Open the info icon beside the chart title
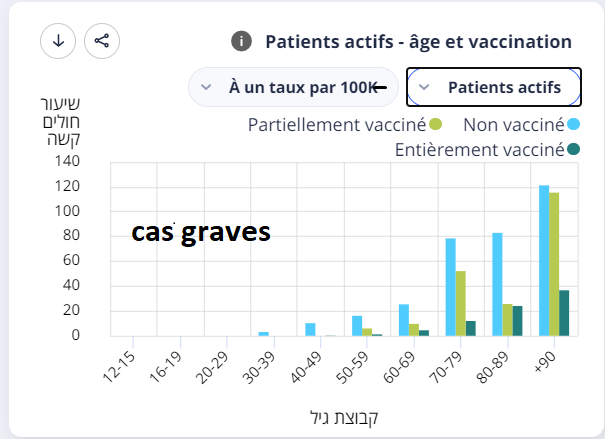 [x=240, y=41]
